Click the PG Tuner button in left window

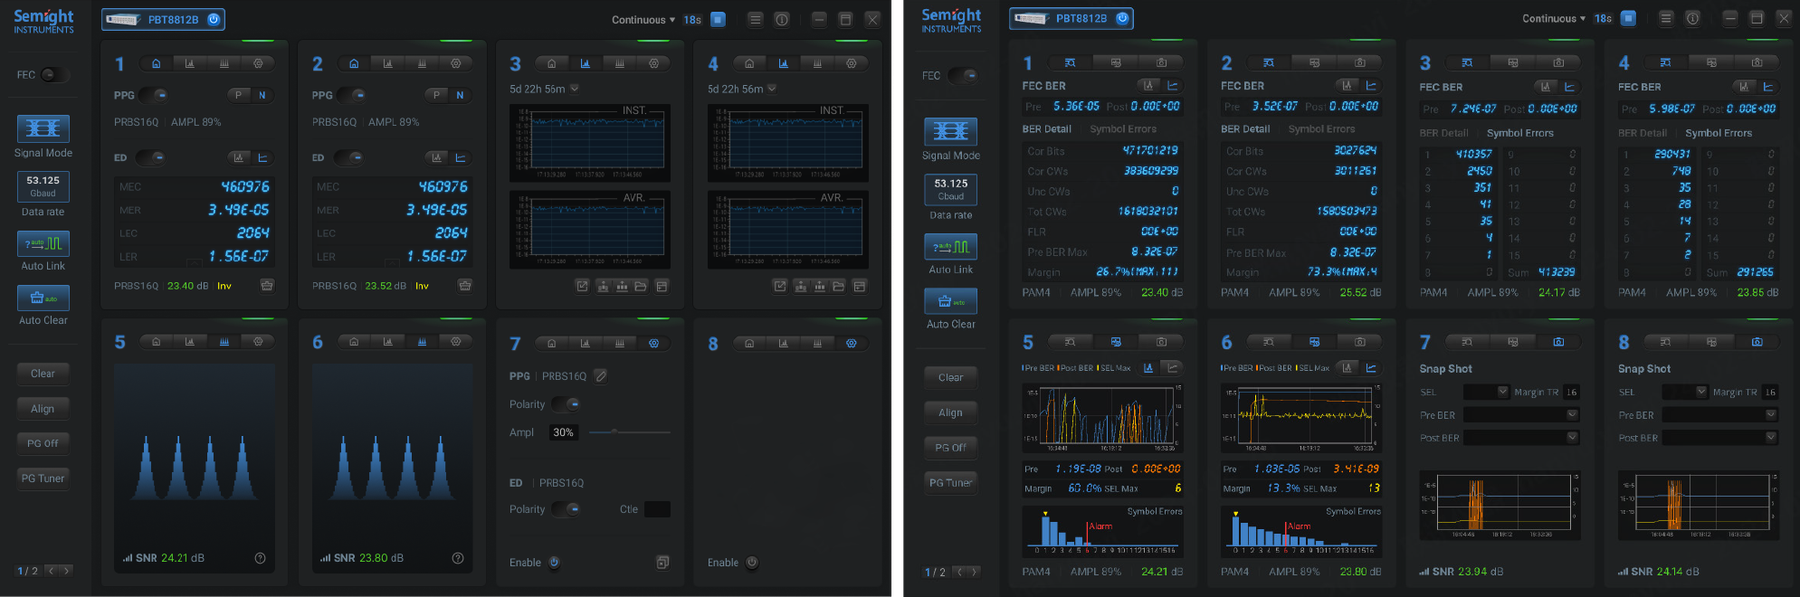(43, 478)
